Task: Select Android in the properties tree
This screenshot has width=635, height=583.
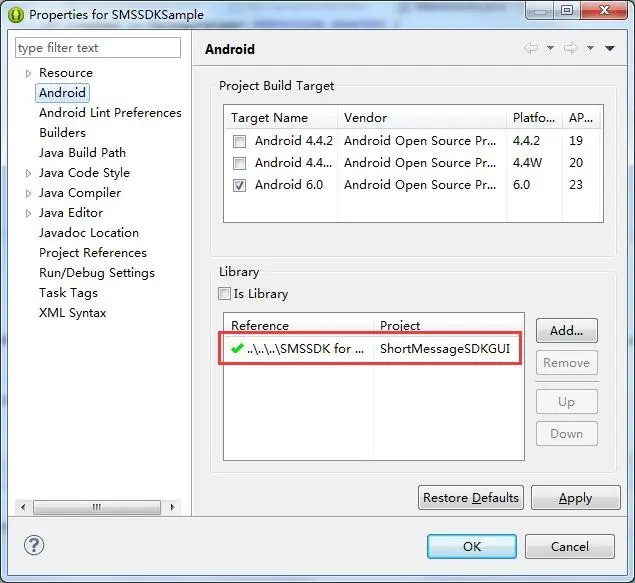Action: coord(62,93)
